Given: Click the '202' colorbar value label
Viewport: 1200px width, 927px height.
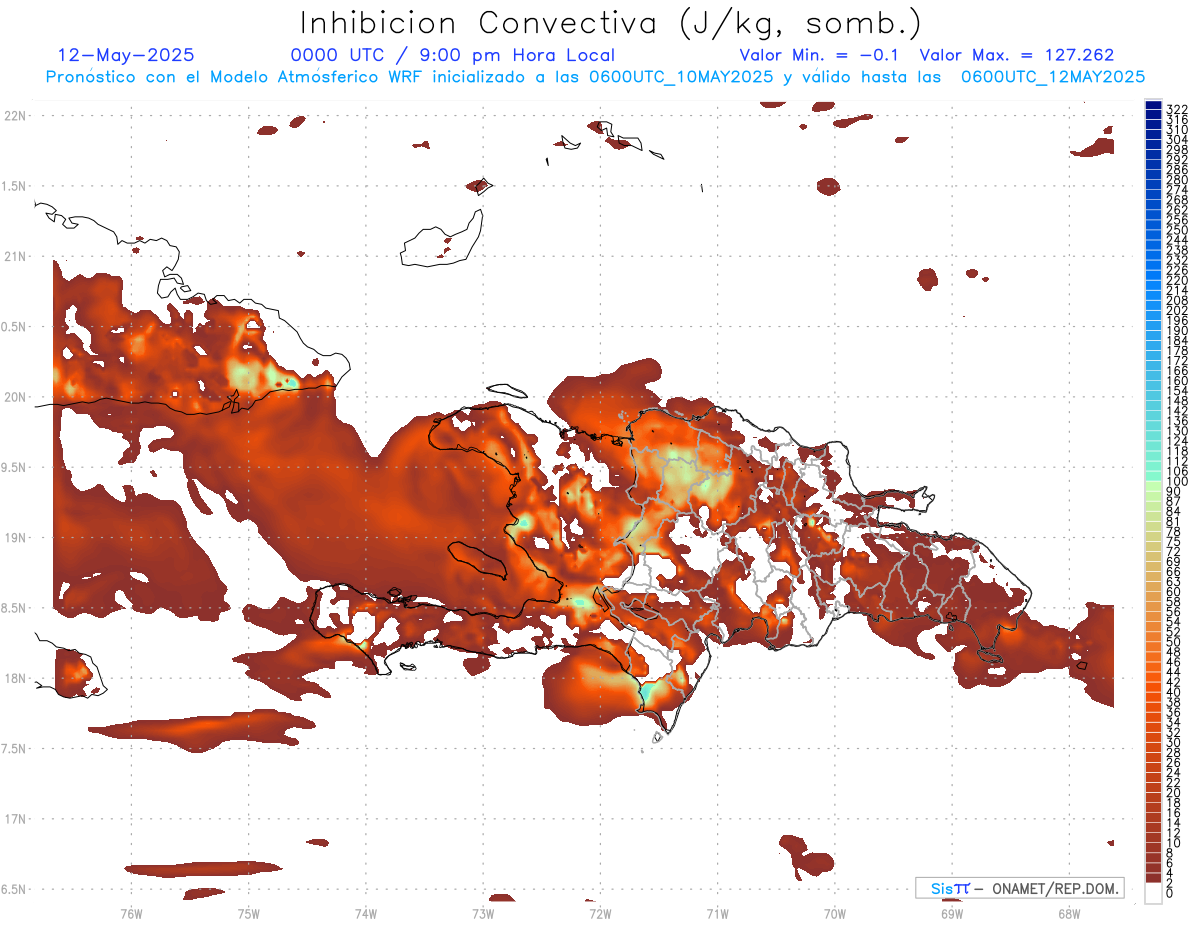Looking at the screenshot, I should click(1177, 310).
